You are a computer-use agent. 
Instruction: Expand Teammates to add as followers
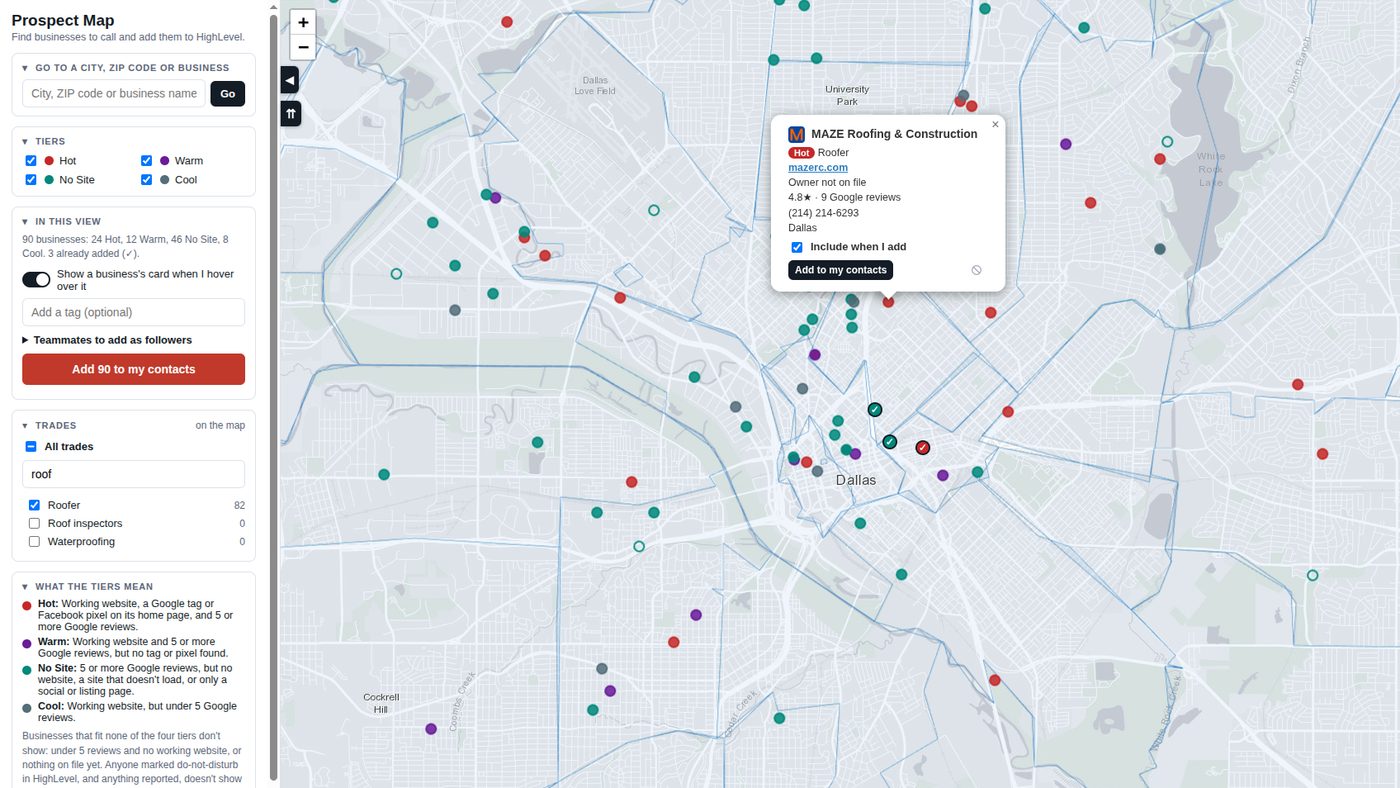pyautogui.click(x=107, y=340)
